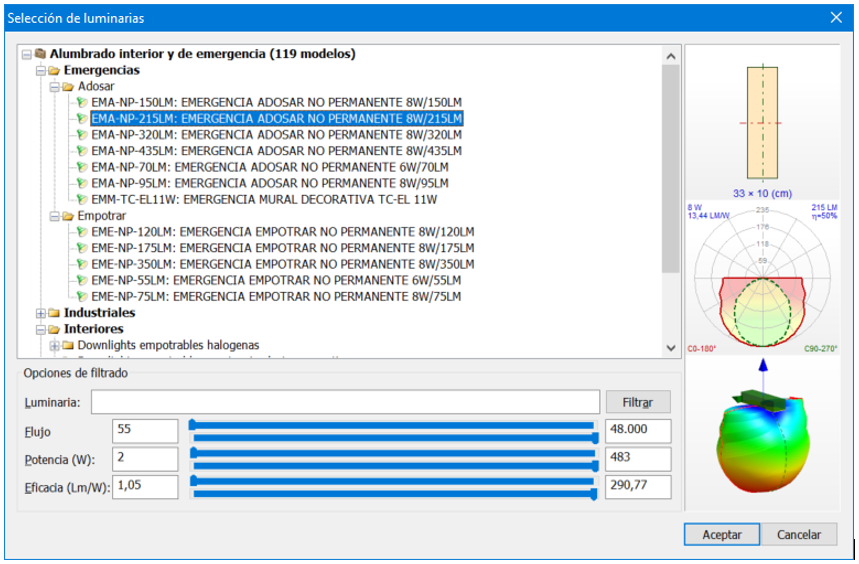Screen dimensions: 859x564
Task: Expand the Industriales tree node
Action: coord(40,313)
